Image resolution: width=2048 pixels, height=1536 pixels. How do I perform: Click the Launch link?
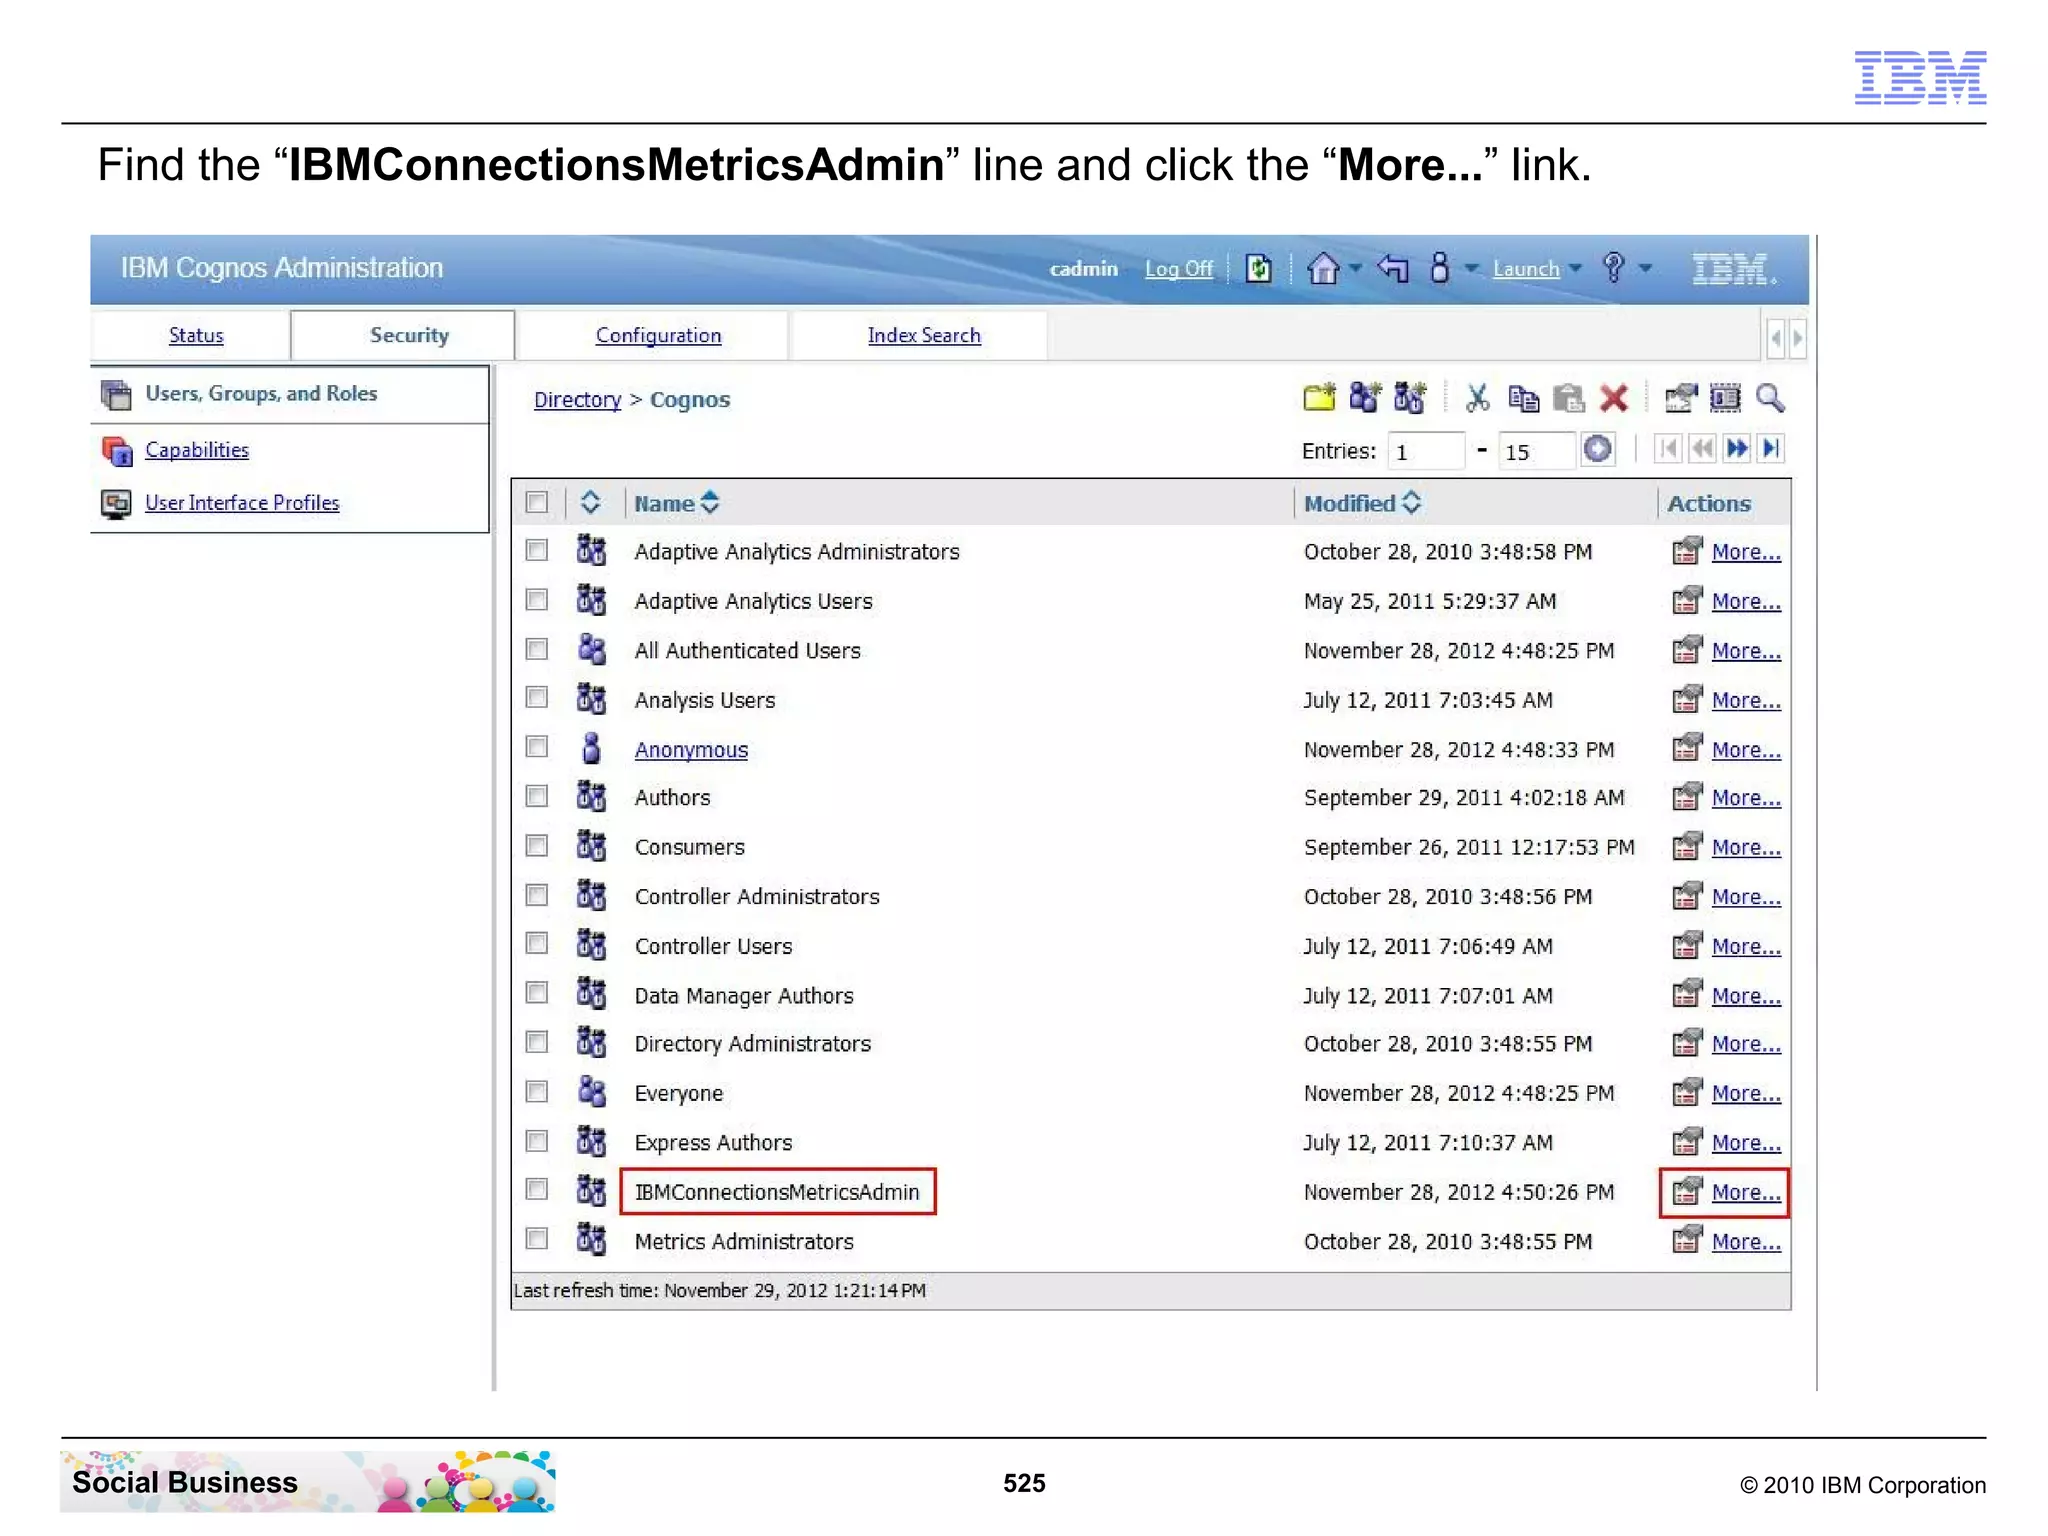point(1526,269)
